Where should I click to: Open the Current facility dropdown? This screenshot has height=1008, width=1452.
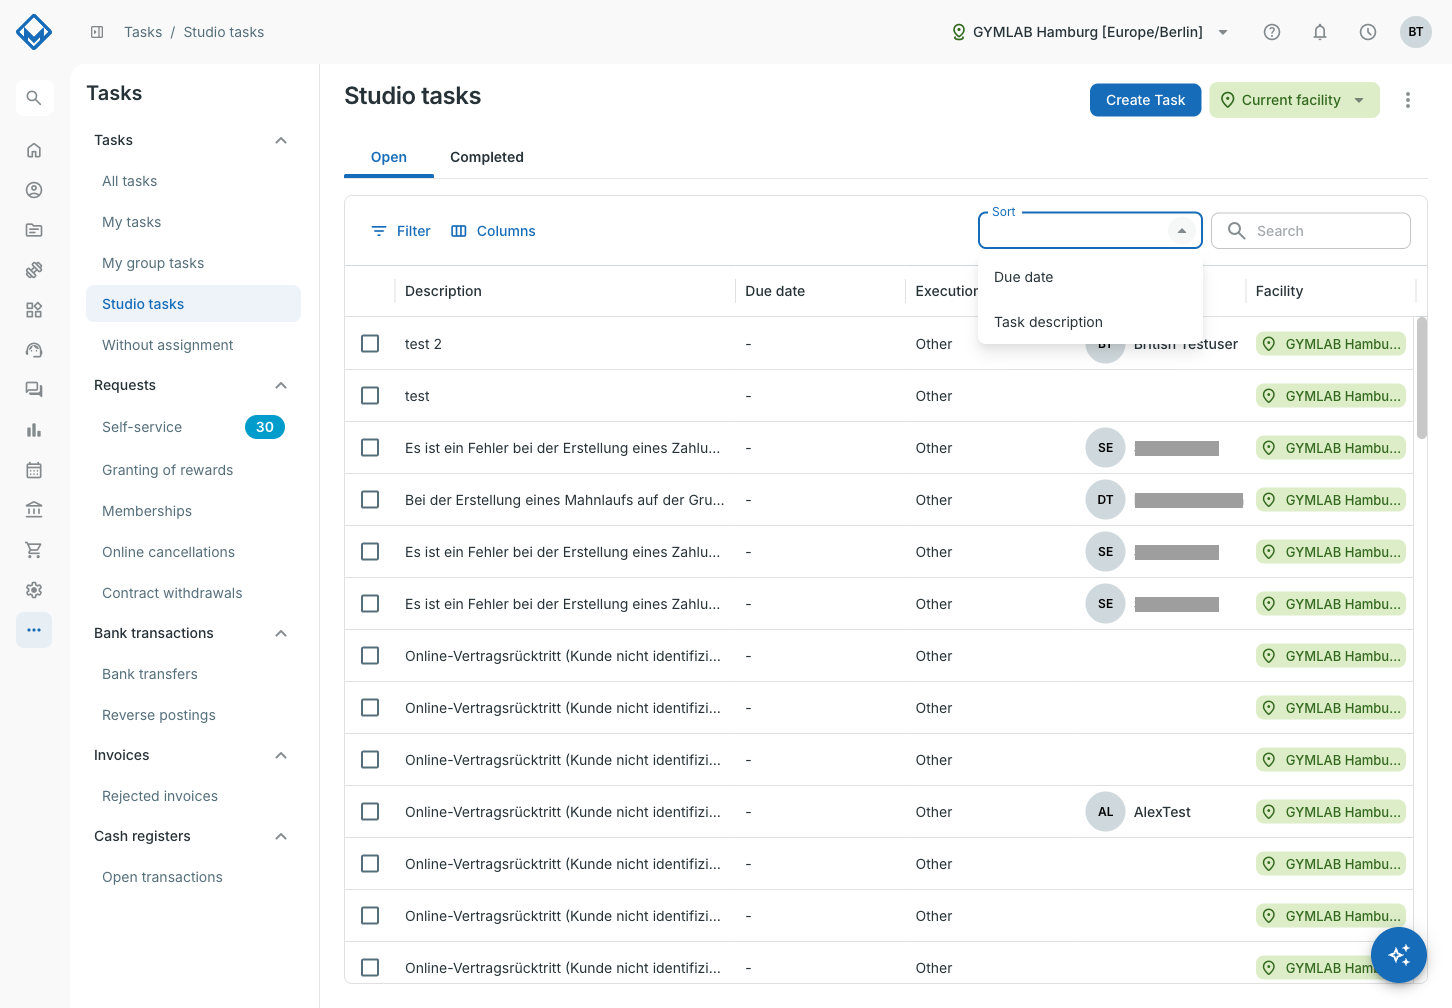[x=1294, y=100]
